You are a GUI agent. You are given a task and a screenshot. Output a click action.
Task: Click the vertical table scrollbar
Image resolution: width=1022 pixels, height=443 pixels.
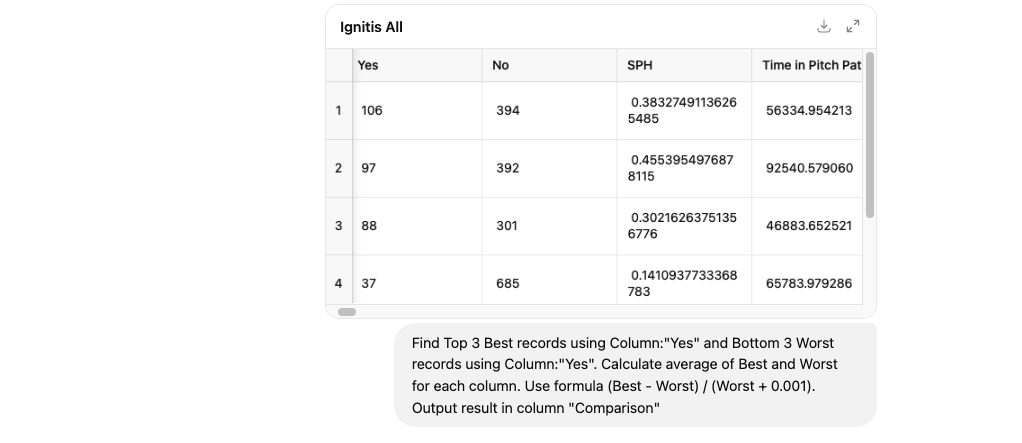pyautogui.click(x=869, y=136)
